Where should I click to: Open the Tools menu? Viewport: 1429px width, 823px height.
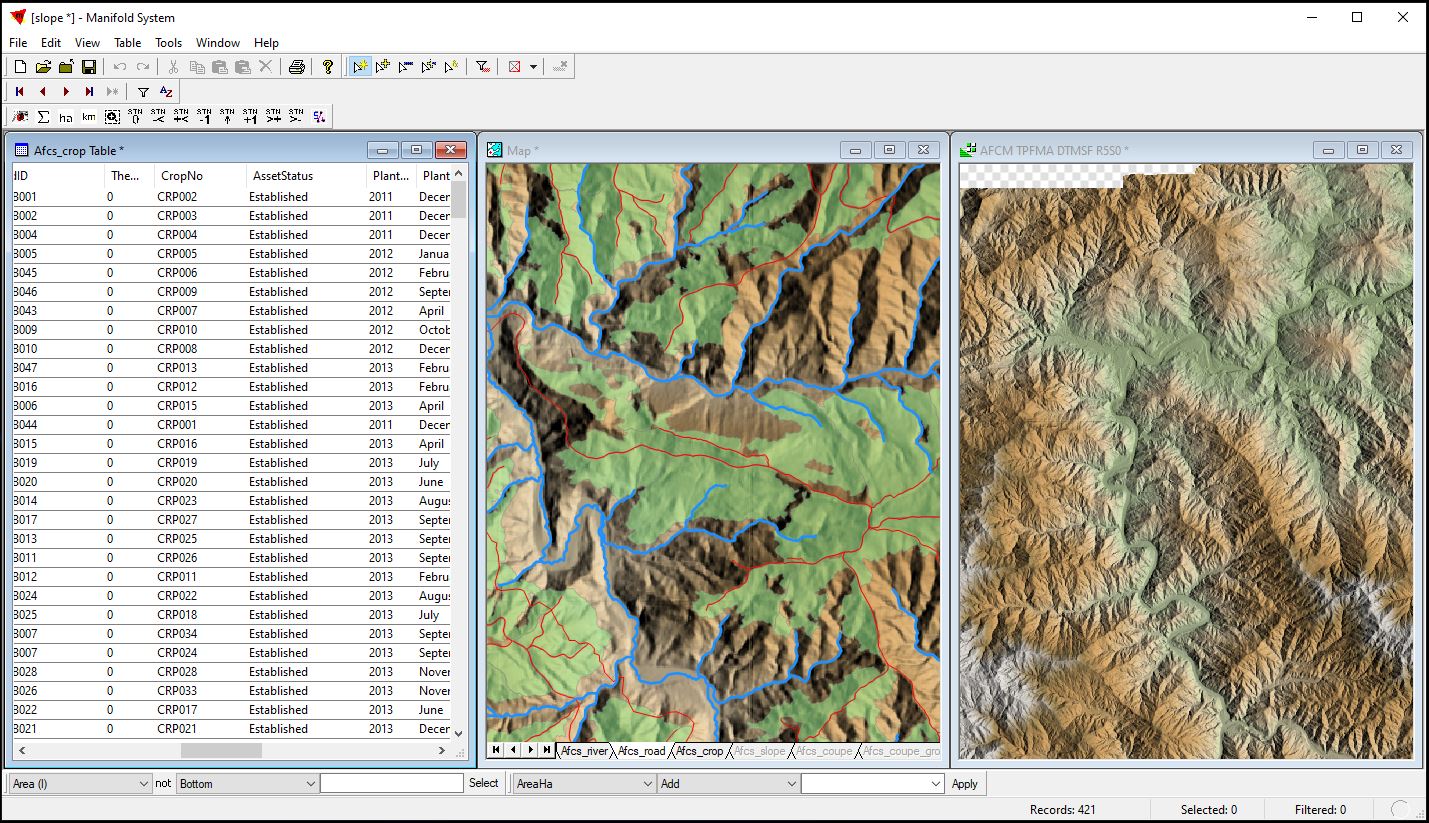[x=168, y=43]
